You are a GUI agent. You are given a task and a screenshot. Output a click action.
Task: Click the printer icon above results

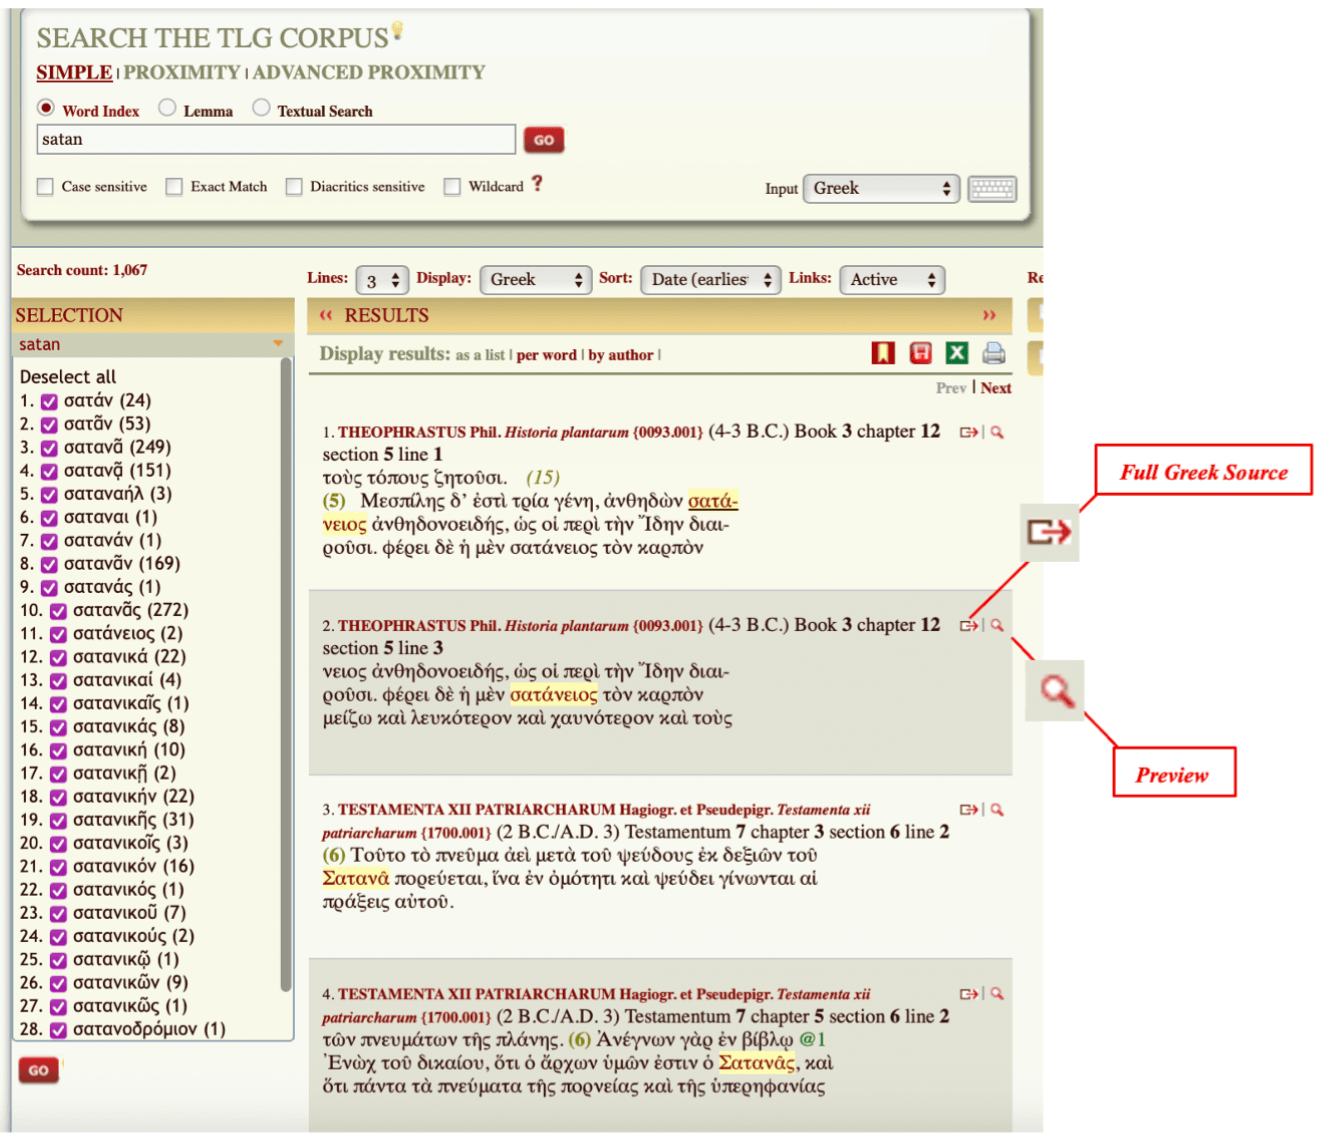click(x=994, y=353)
